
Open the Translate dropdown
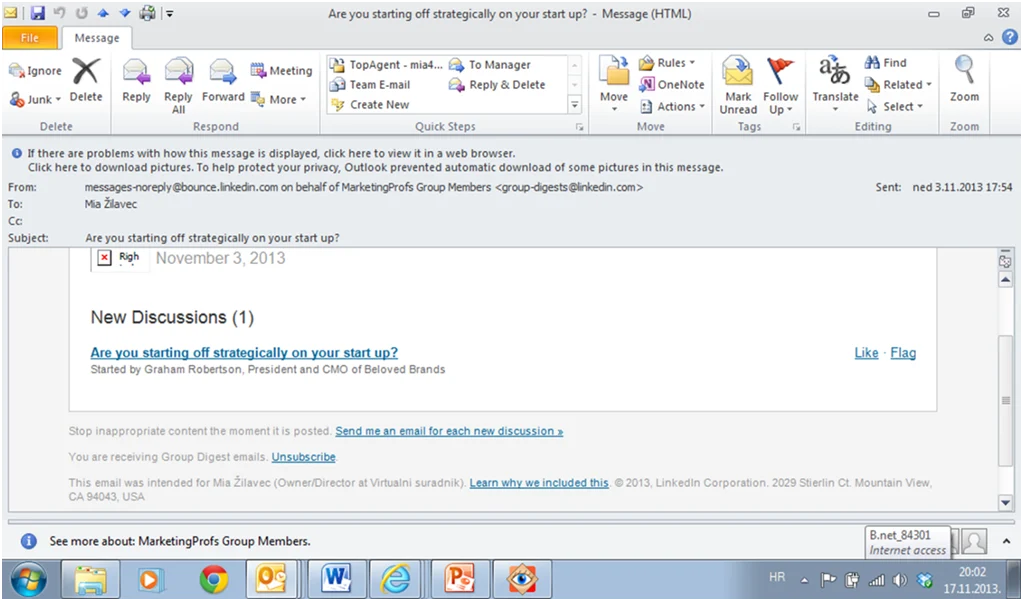tap(835, 84)
